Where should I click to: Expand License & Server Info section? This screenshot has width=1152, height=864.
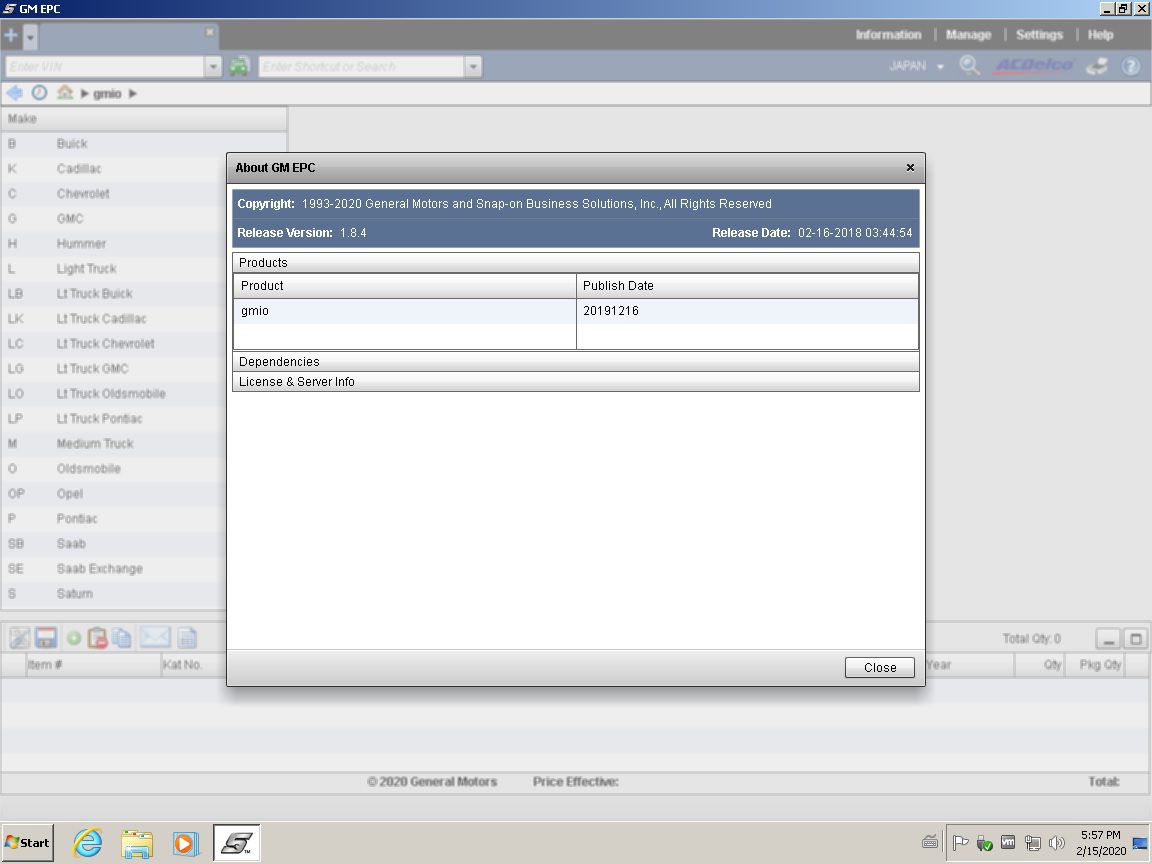click(575, 381)
